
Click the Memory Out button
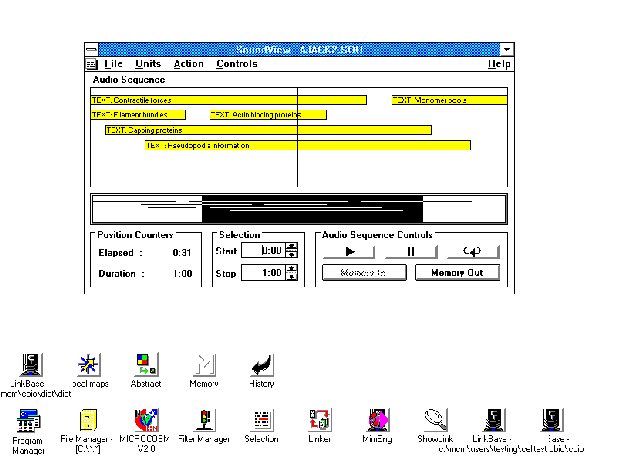pyautogui.click(x=457, y=272)
